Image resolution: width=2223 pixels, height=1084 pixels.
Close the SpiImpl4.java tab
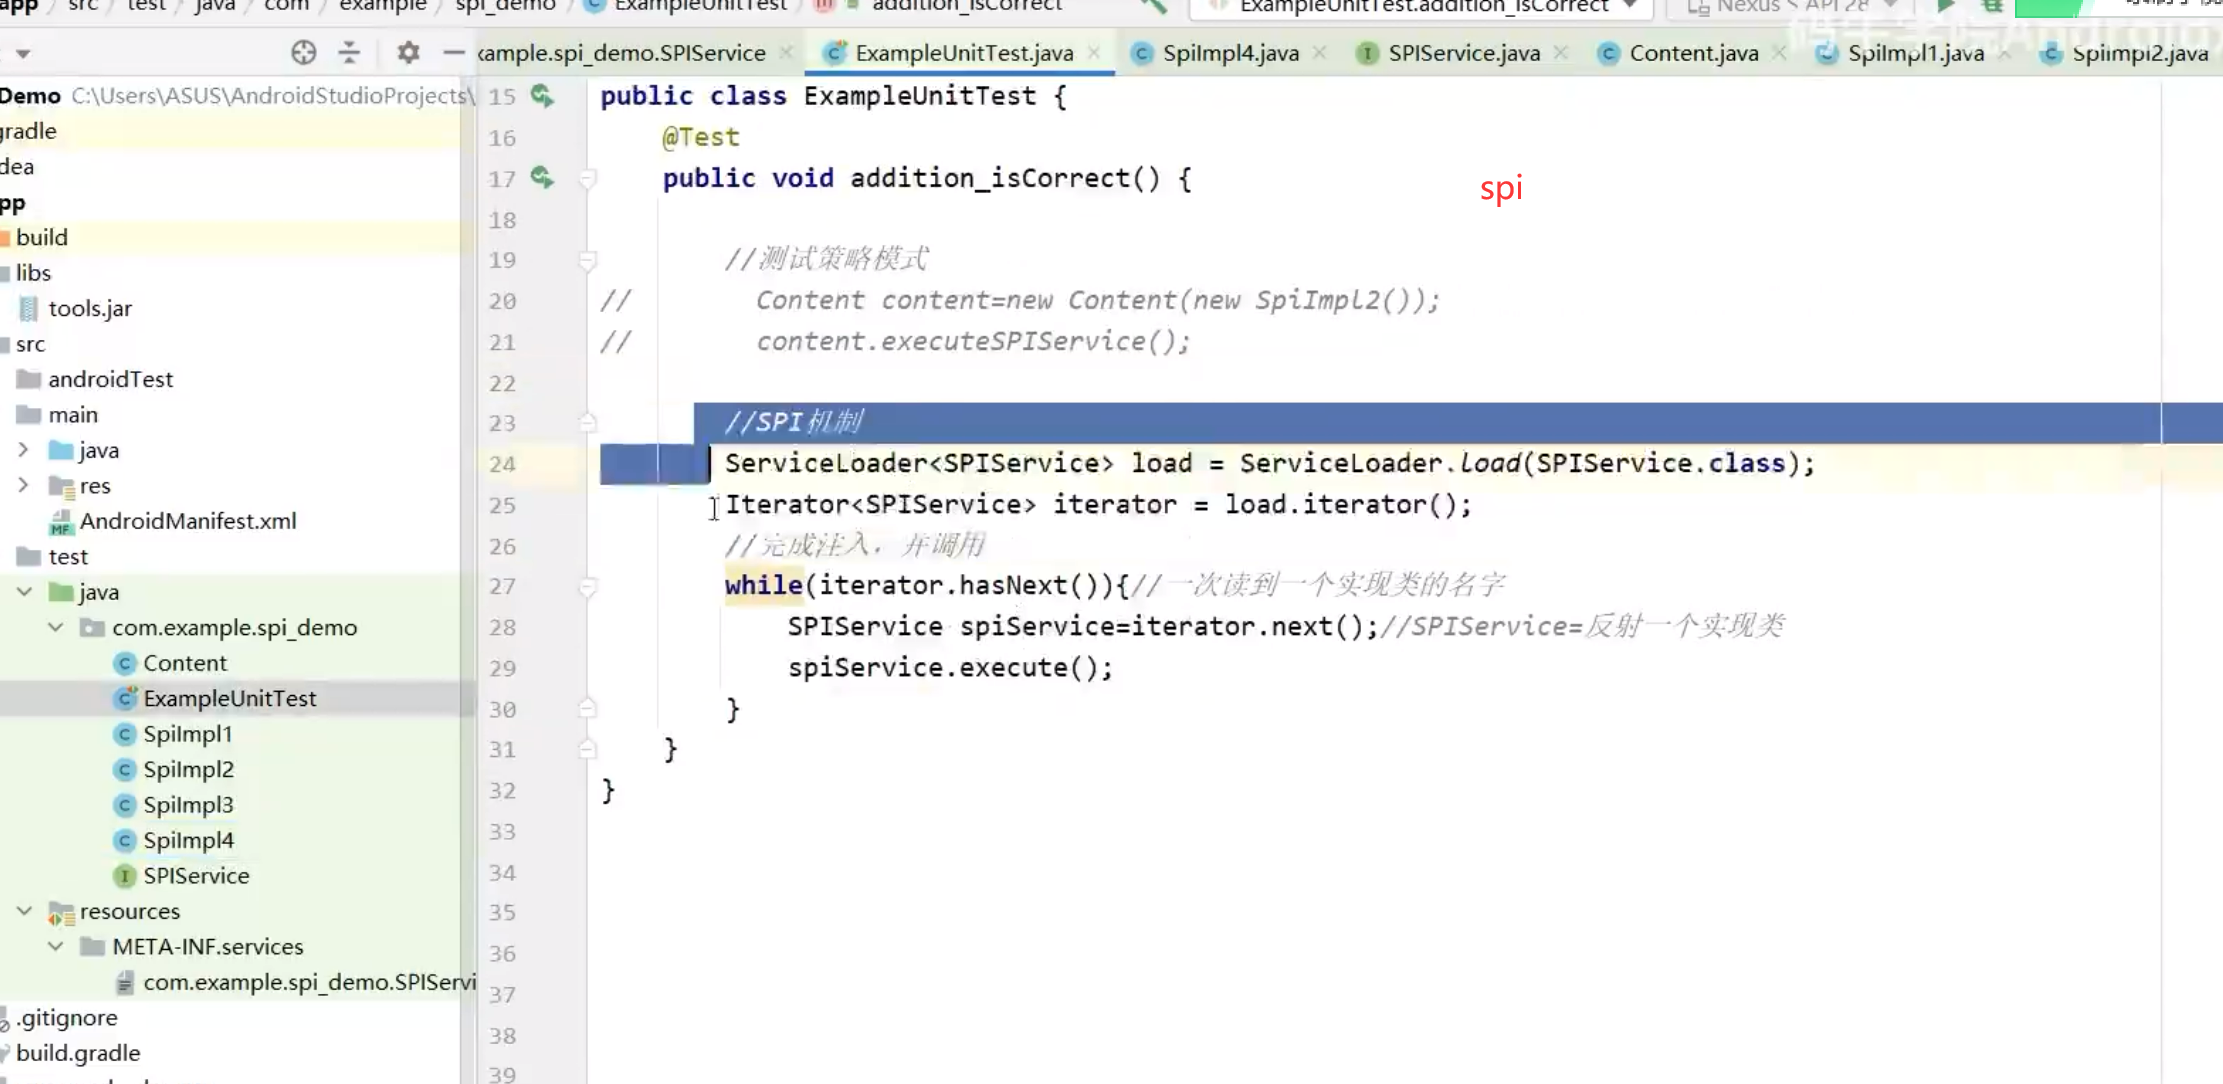tap(1320, 53)
